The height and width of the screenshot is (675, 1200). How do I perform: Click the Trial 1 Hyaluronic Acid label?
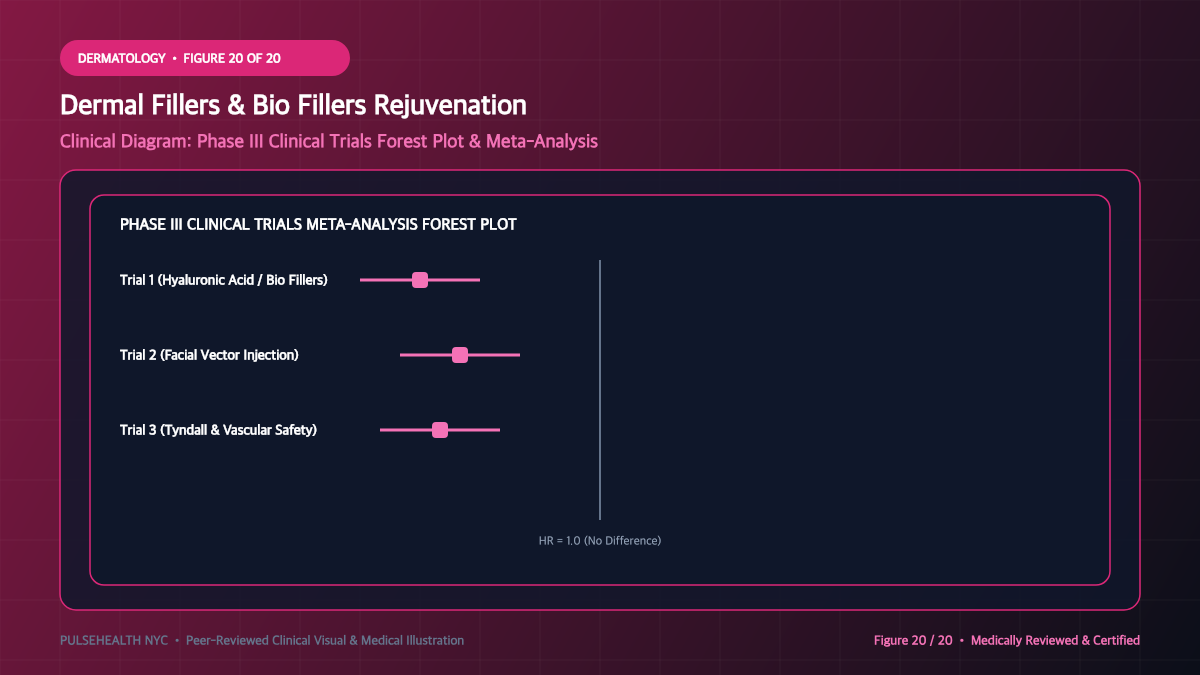pos(224,280)
